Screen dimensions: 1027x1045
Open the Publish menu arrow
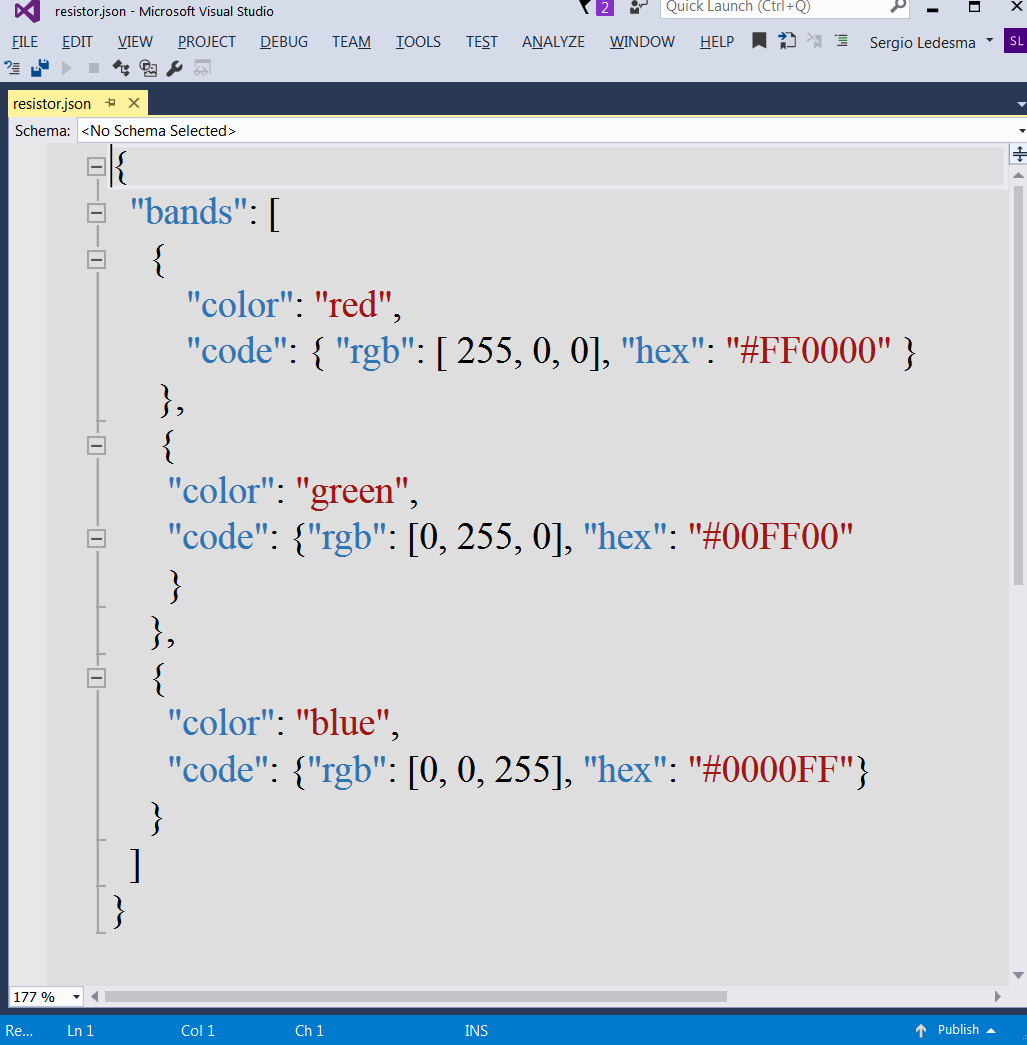(991, 1030)
